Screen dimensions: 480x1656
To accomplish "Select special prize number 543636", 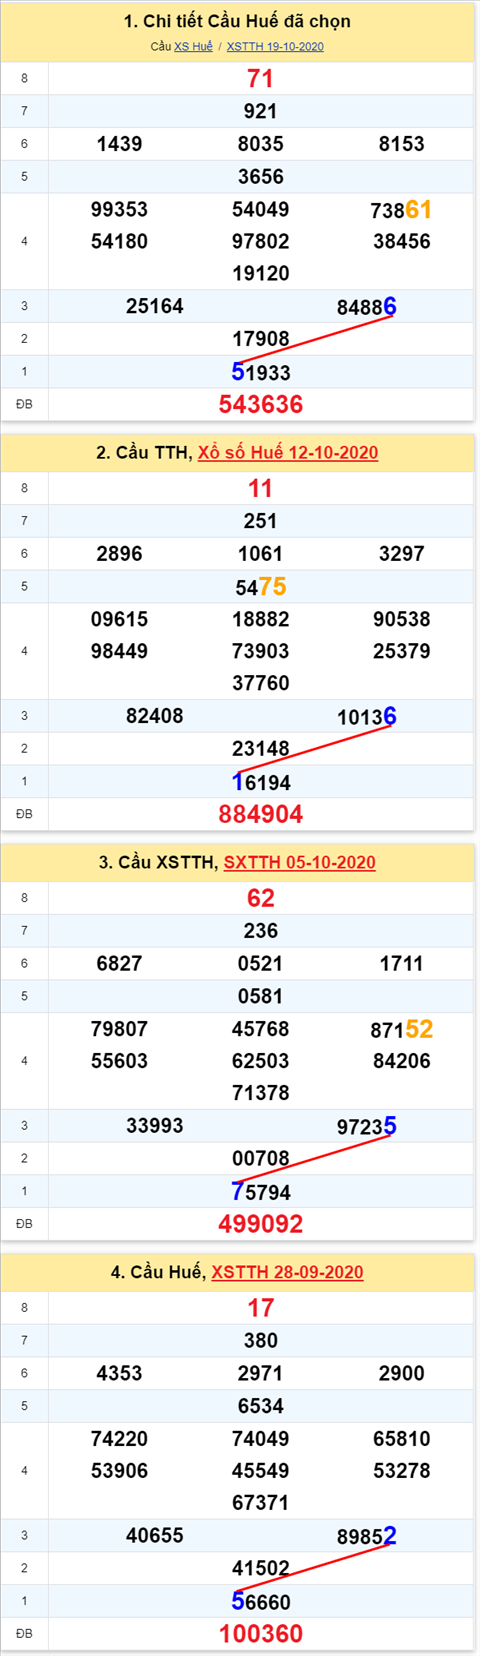I will point(261,404).
